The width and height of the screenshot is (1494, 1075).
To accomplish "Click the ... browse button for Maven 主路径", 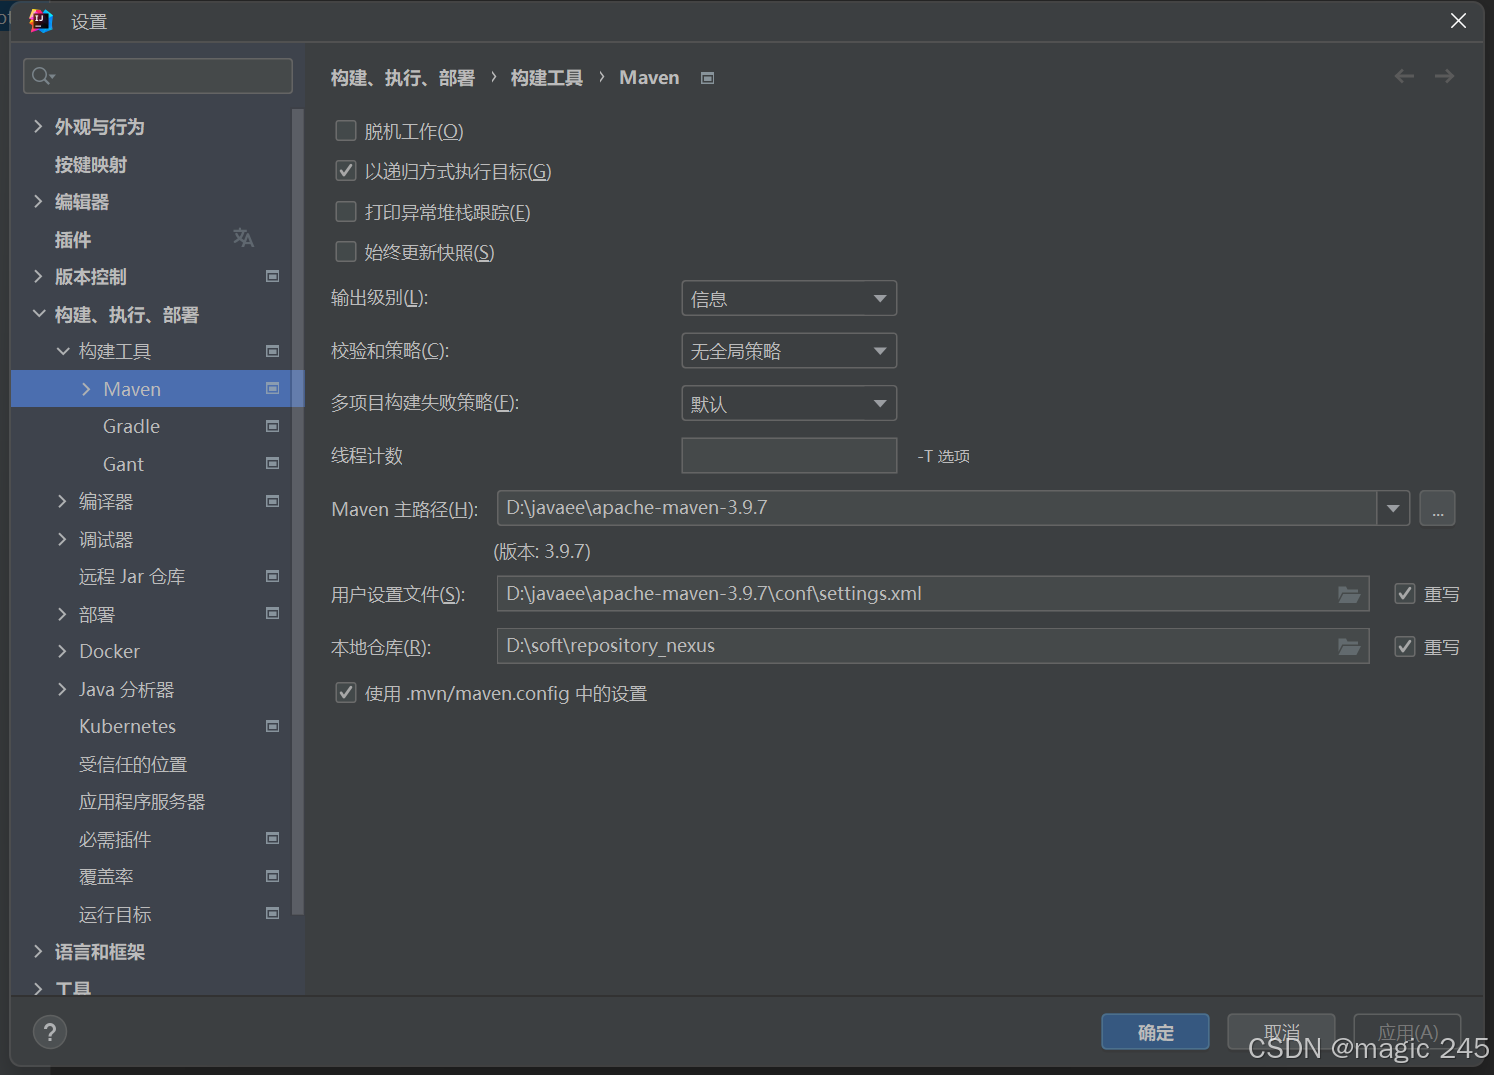I will pos(1437,508).
